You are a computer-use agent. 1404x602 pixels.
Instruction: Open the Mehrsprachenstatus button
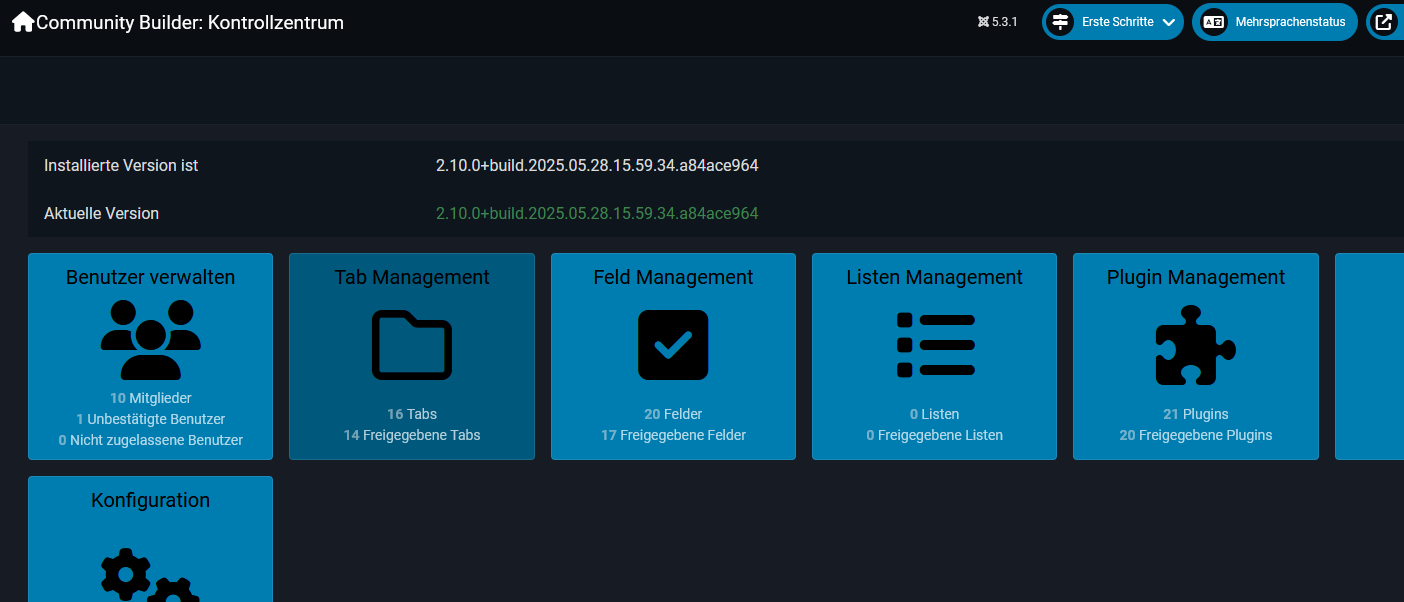[1274, 22]
